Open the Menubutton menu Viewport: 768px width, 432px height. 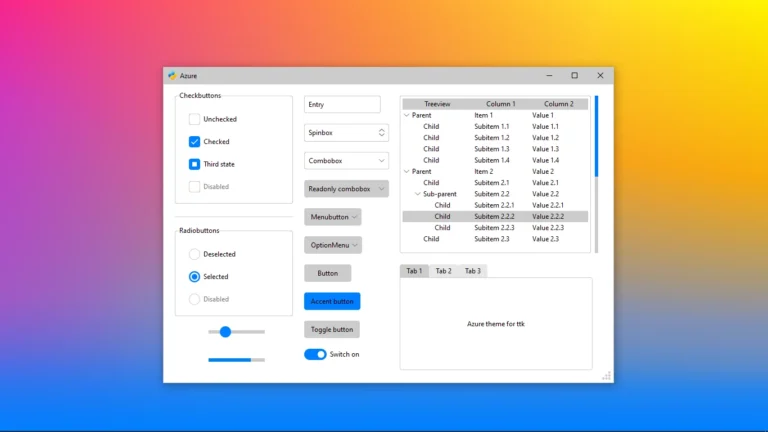(x=333, y=217)
